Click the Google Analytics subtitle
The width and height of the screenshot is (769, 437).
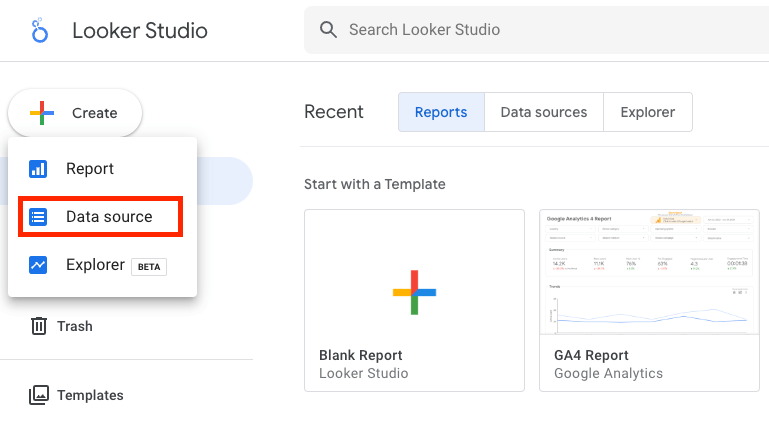(608, 374)
